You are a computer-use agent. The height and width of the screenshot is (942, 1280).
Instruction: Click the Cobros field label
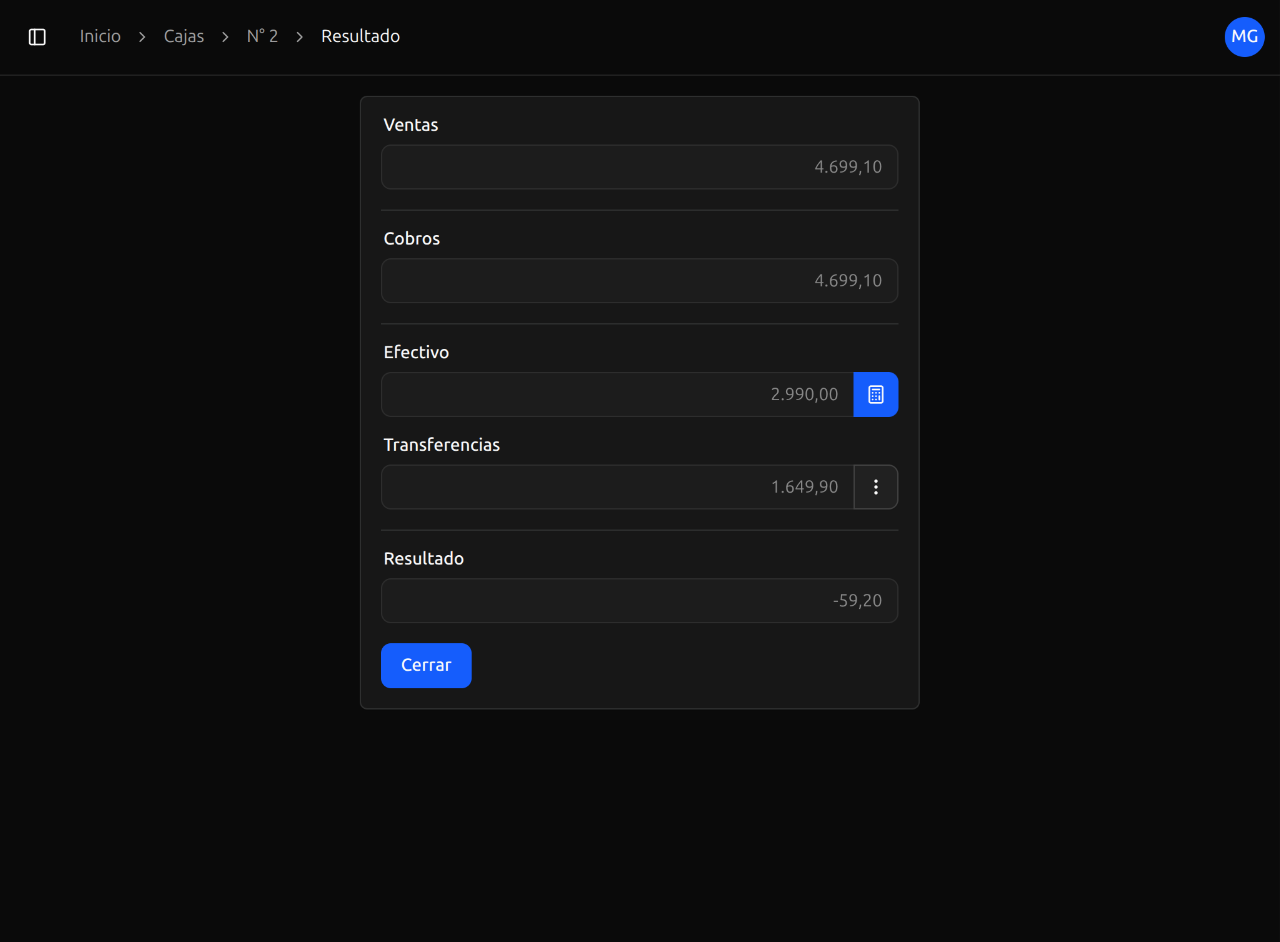coord(412,239)
